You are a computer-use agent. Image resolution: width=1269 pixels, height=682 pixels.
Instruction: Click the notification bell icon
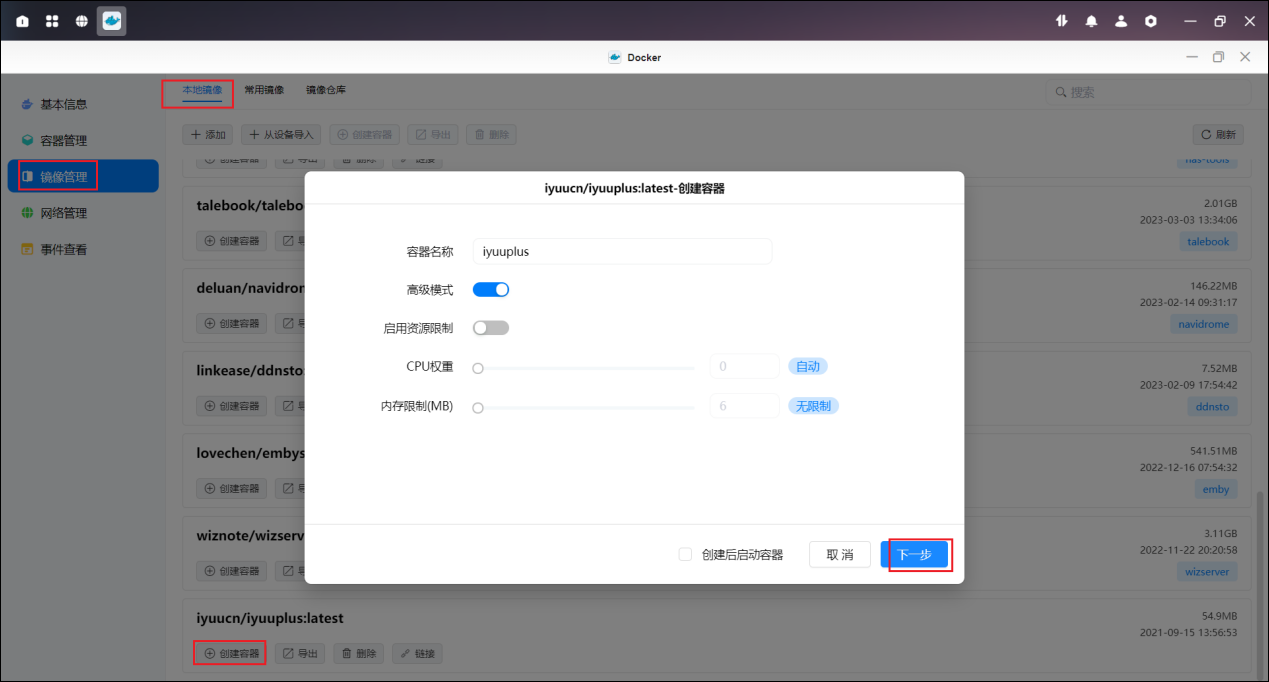tap(1091, 21)
